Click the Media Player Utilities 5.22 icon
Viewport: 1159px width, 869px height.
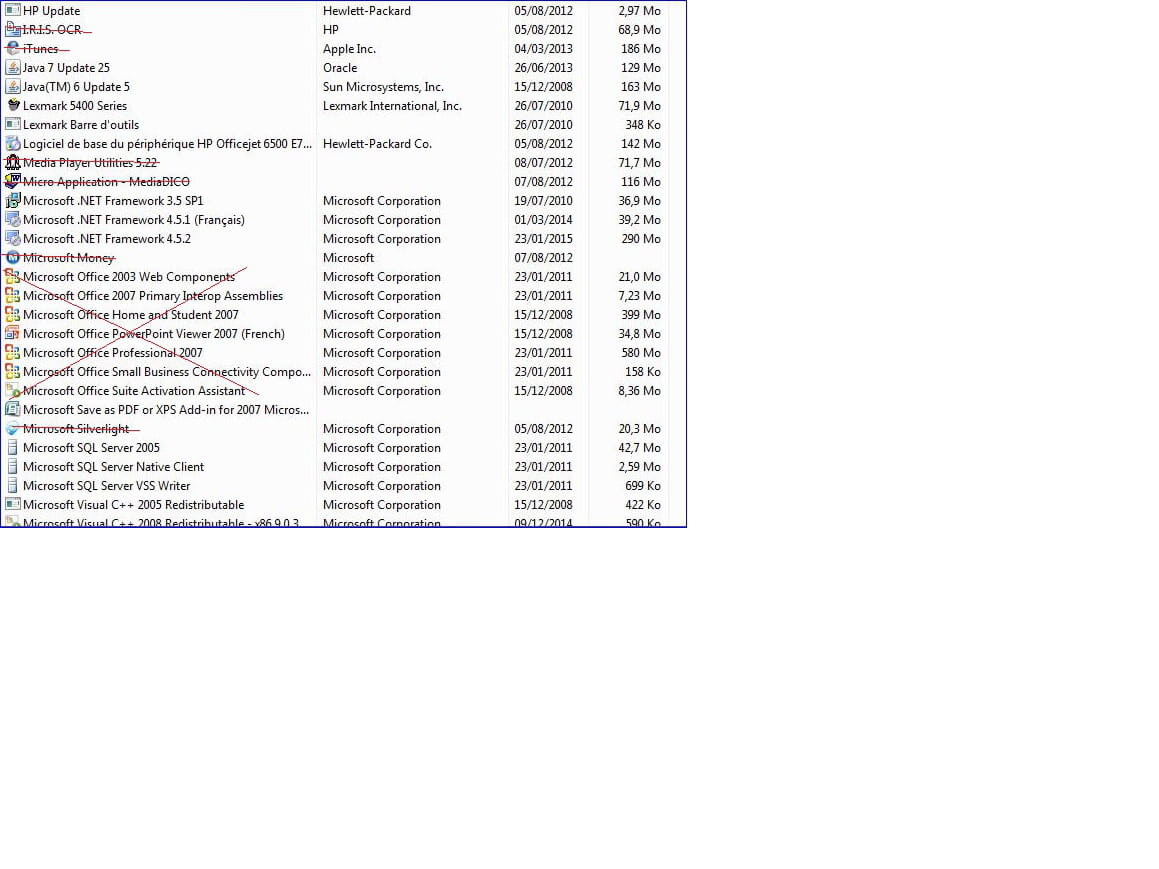click(x=13, y=163)
